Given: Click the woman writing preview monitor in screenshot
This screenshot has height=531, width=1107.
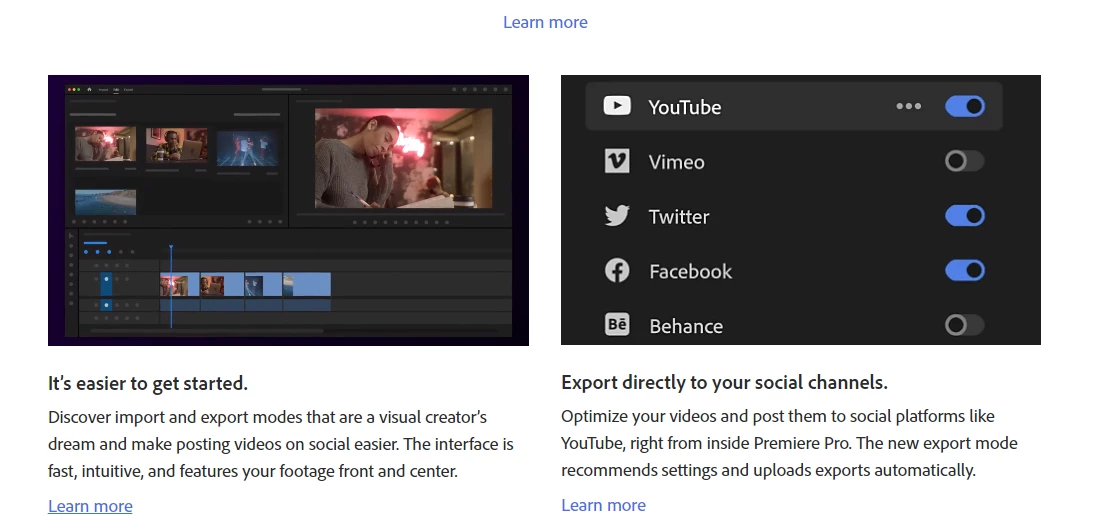Looking at the screenshot, I should coord(403,158).
